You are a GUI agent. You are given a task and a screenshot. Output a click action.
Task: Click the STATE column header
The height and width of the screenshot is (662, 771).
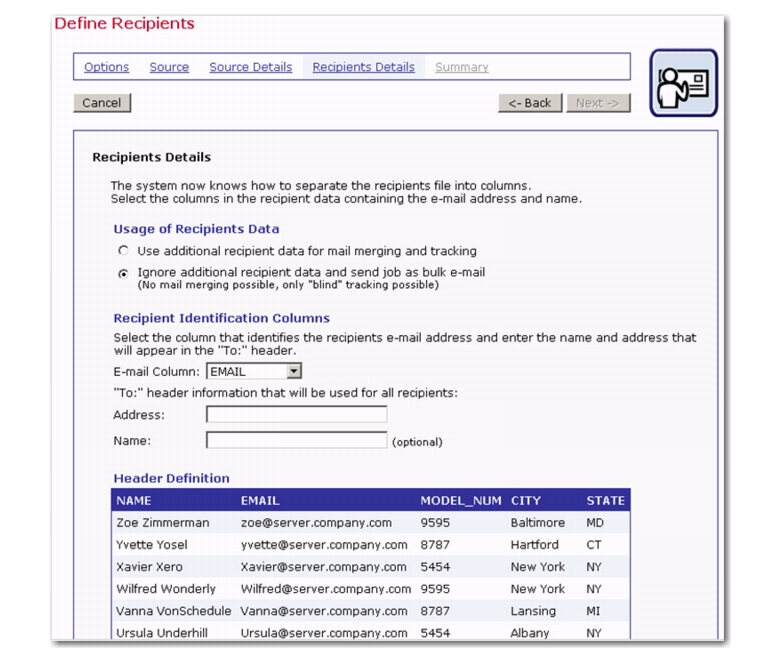click(x=605, y=501)
